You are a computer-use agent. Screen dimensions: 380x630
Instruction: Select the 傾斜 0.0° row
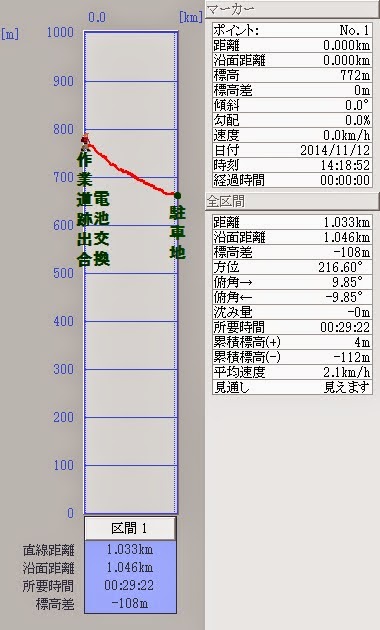[292, 105]
